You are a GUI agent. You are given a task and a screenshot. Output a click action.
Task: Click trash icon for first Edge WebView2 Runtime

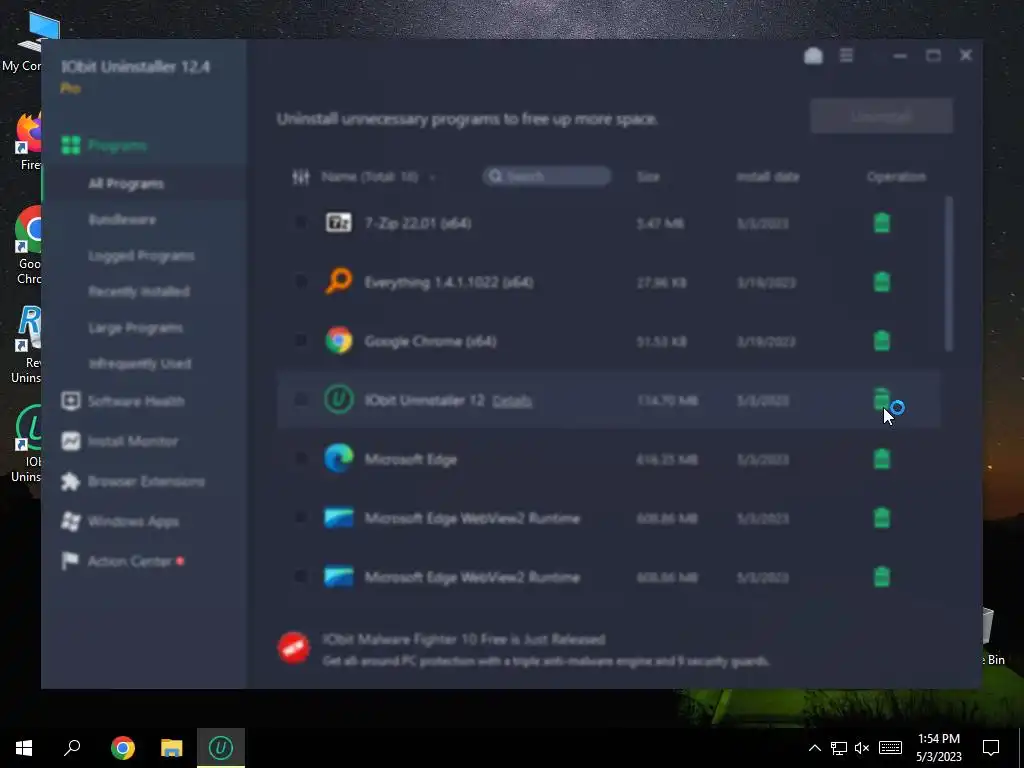pyautogui.click(x=882, y=517)
